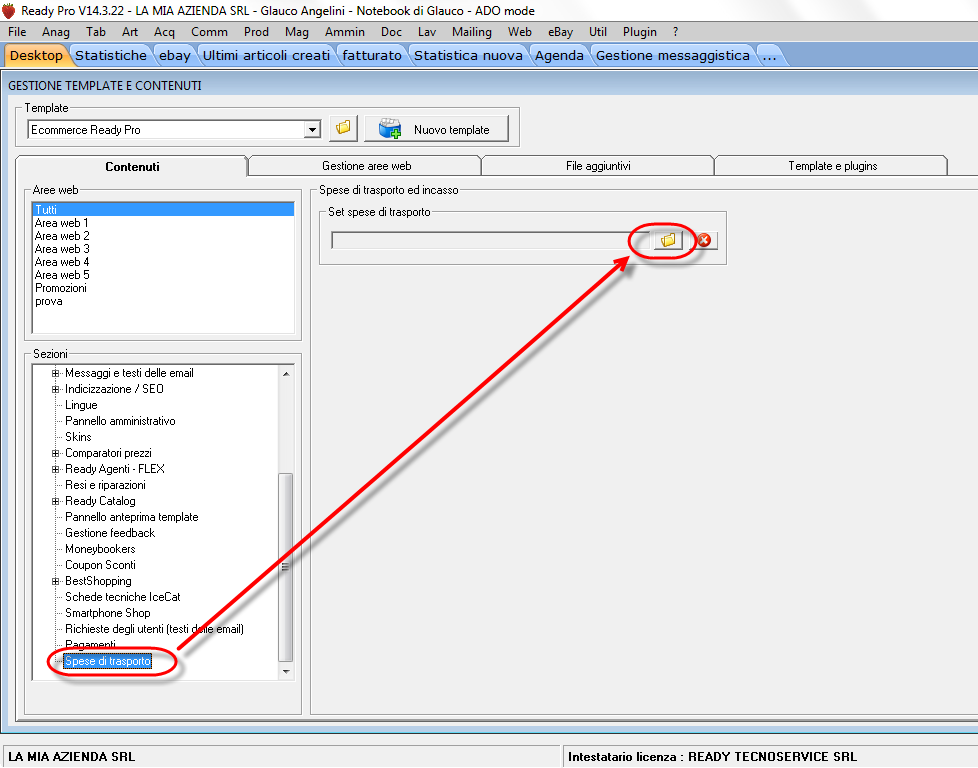The width and height of the screenshot is (978, 768).
Task: Switch to Ultimi articoli creati tab
Action: (266, 56)
